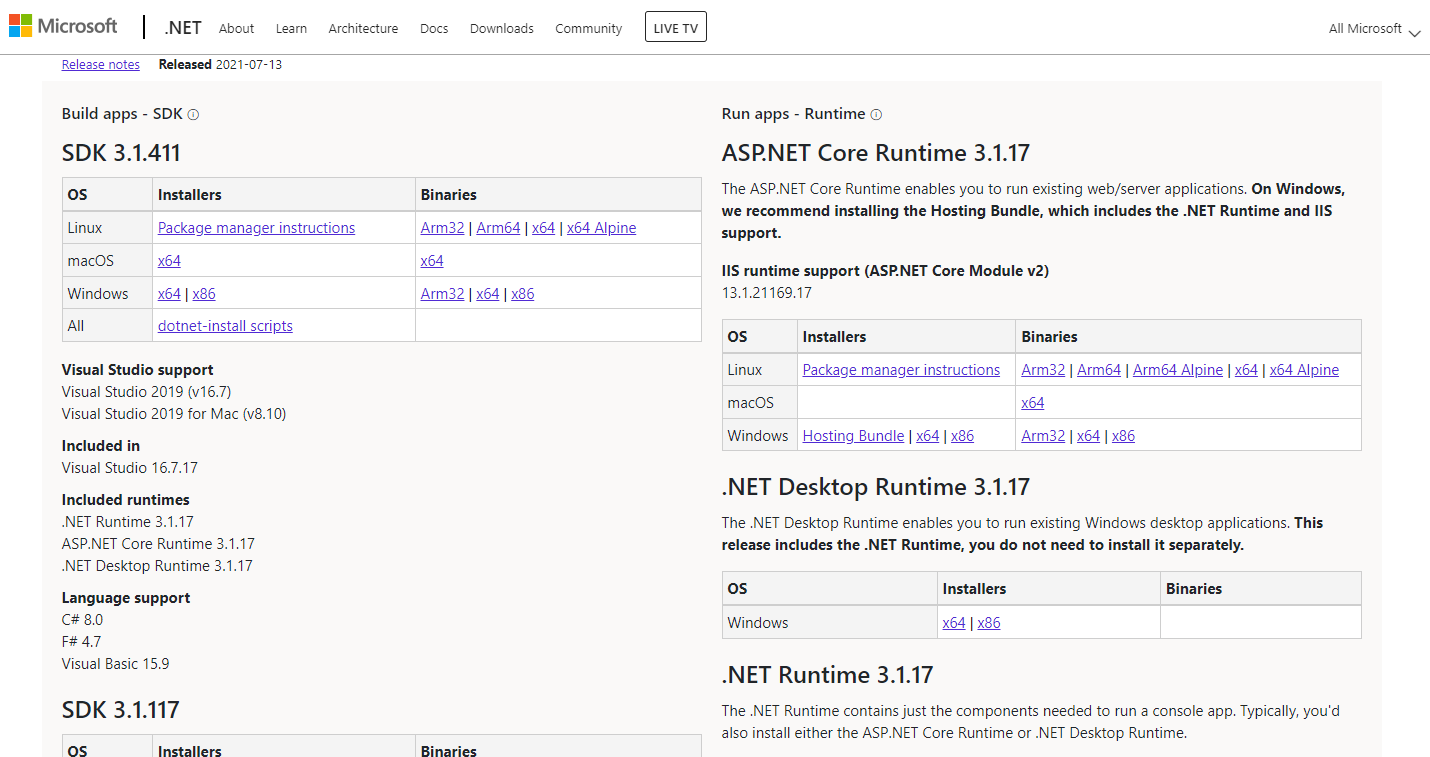Click the info icon beside Run apps - Runtime
This screenshot has height=757, width=1430.
pyautogui.click(x=876, y=115)
